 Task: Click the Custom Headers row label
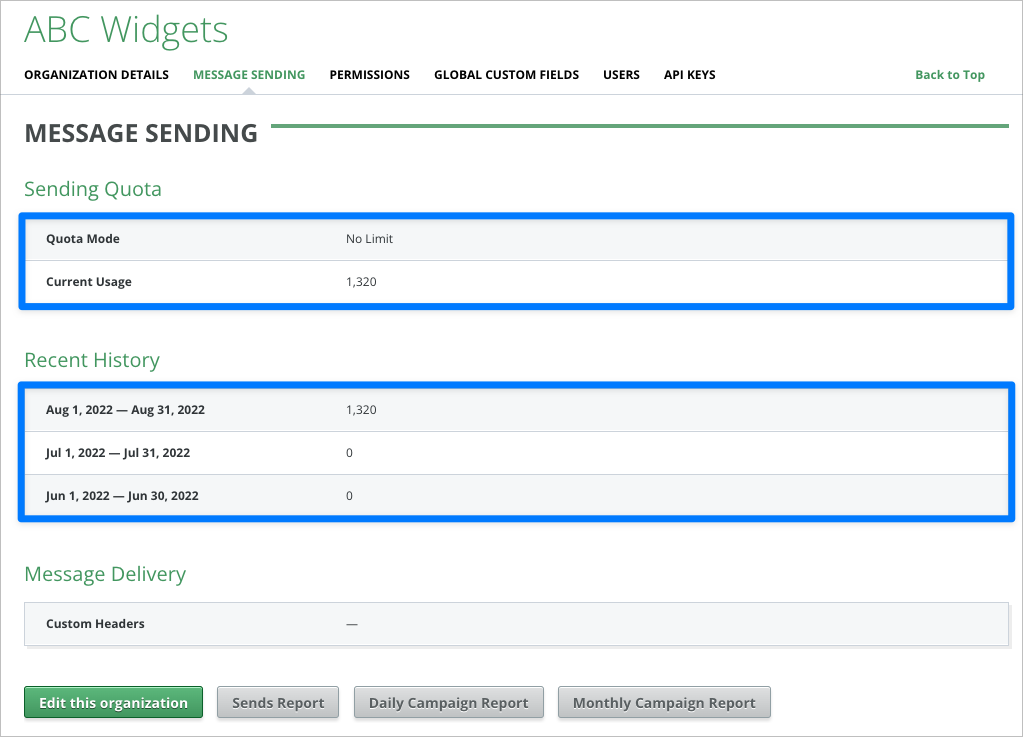(95, 624)
